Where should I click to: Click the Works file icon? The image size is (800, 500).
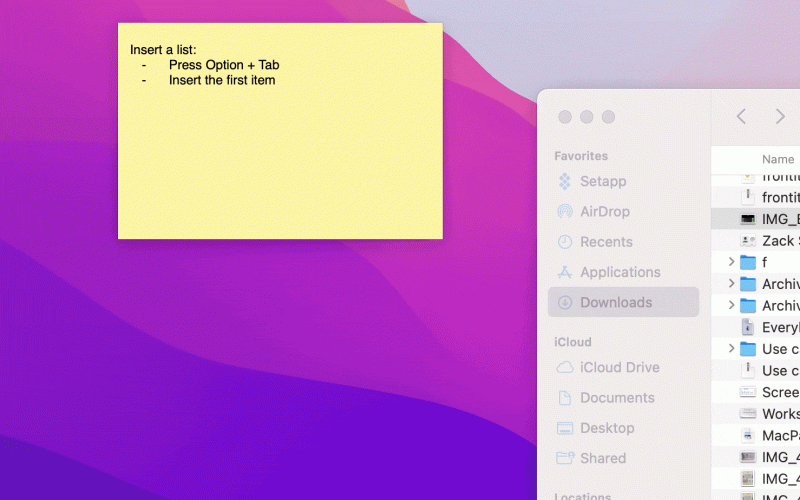pyautogui.click(x=747, y=413)
